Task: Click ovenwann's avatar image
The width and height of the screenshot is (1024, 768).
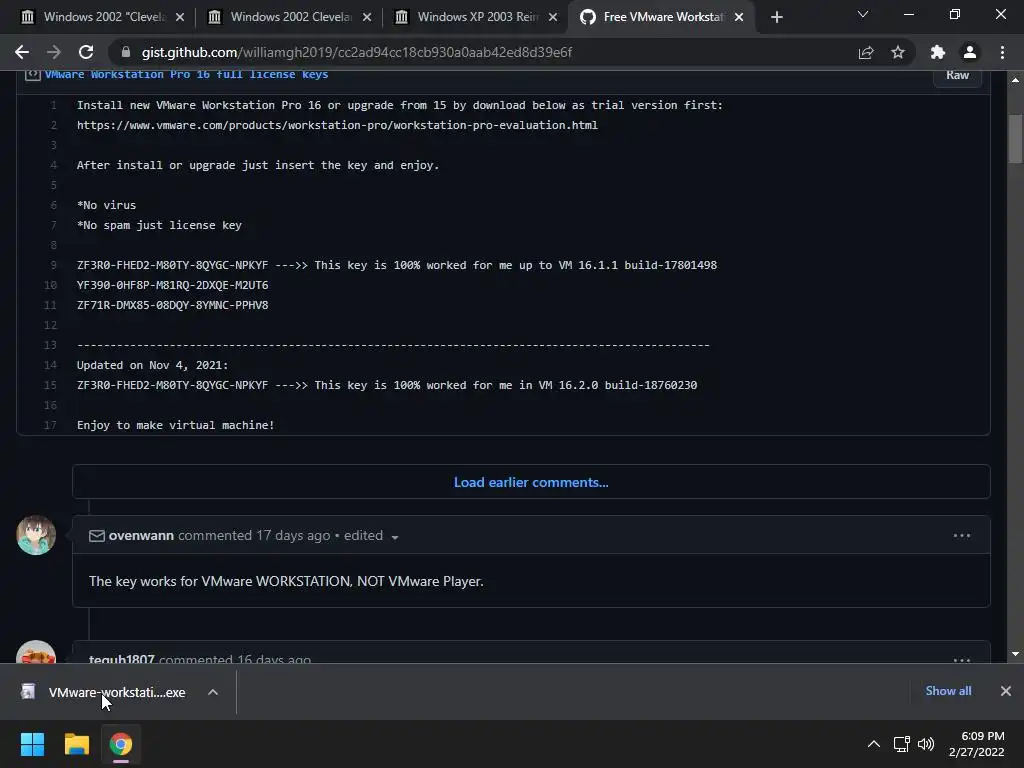Action: click(x=36, y=535)
